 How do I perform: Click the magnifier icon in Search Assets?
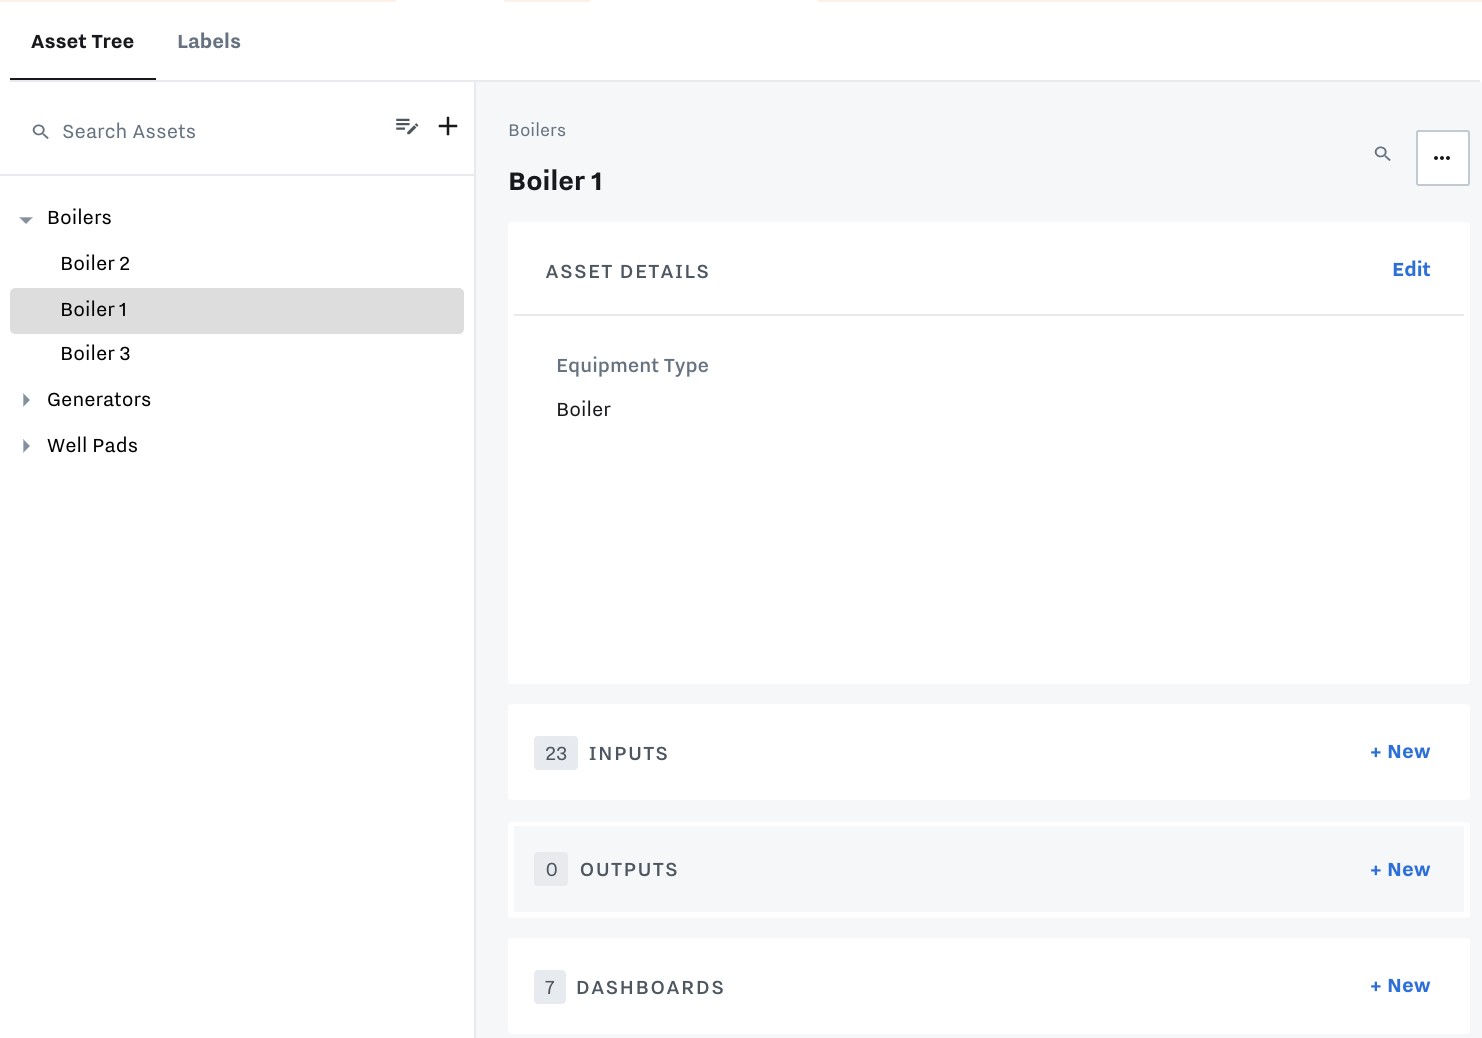click(41, 132)
